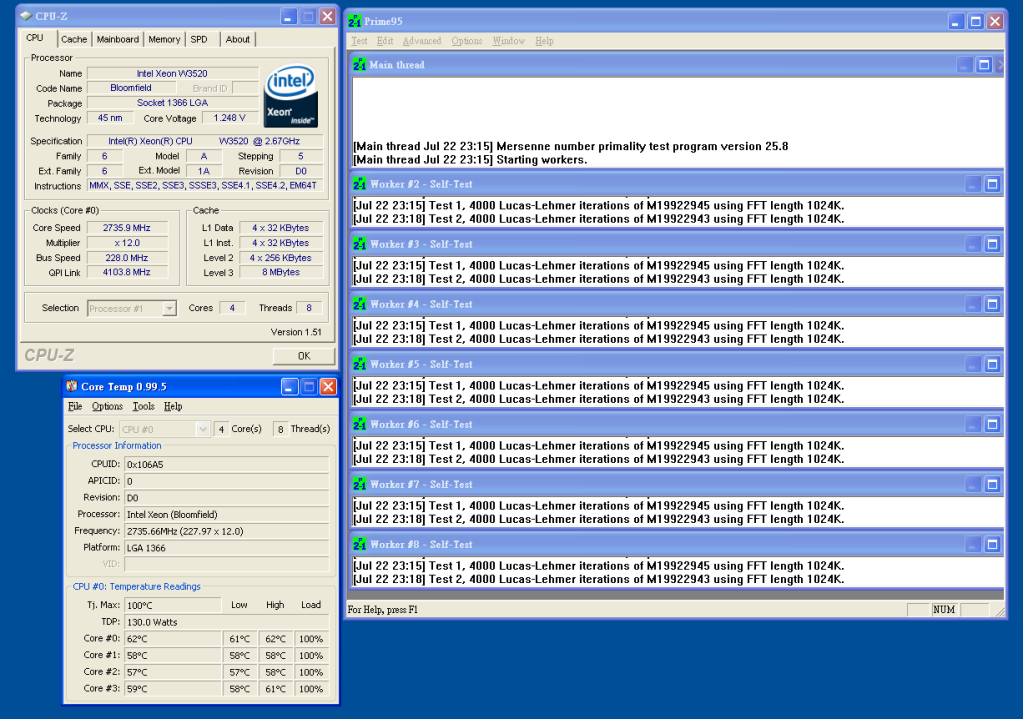Minimize the Worker #2 child window
The image size is (1023, 719).
tap(973, 184)
